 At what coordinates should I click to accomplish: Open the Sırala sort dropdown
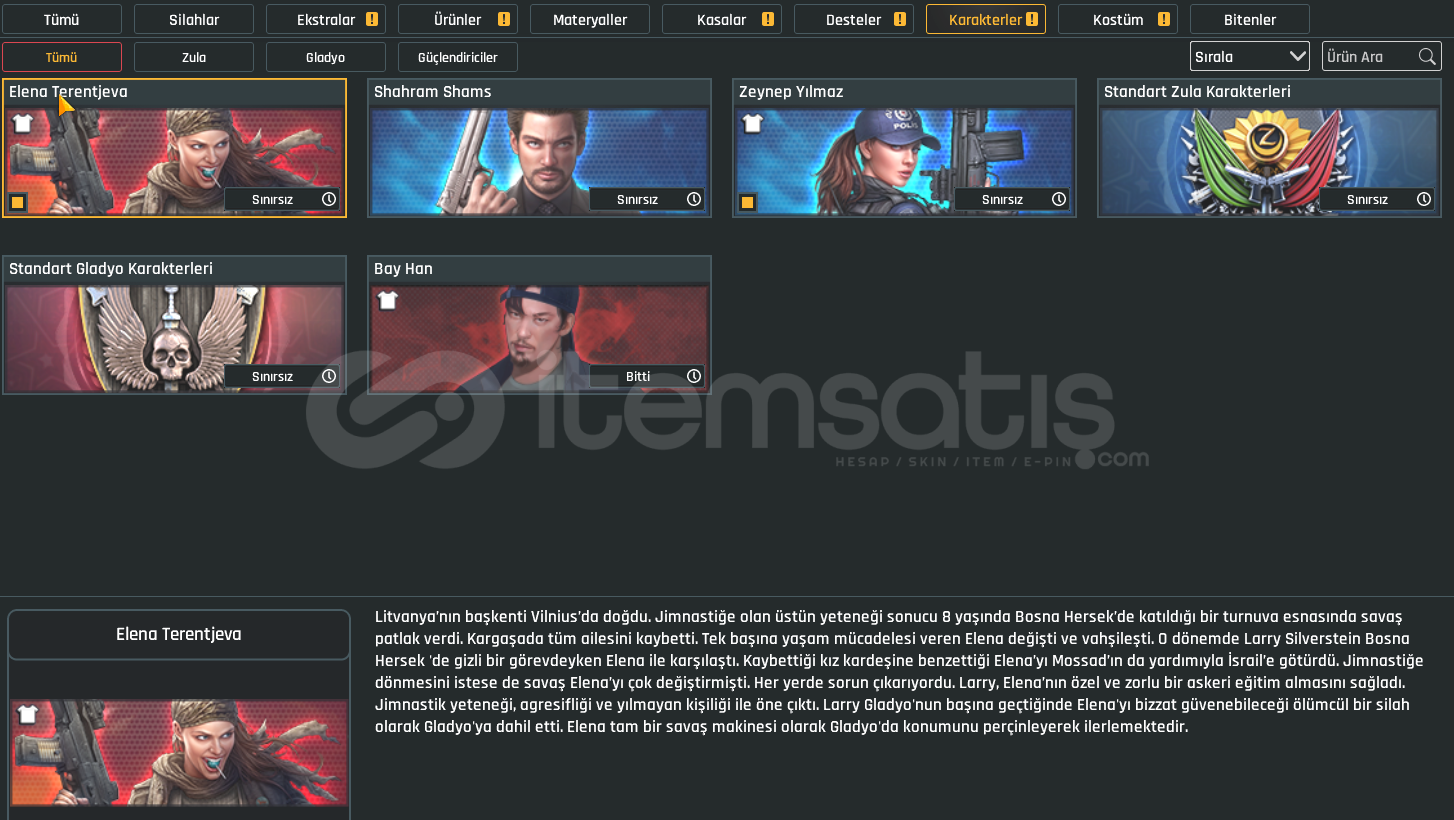pos(1250,56)
